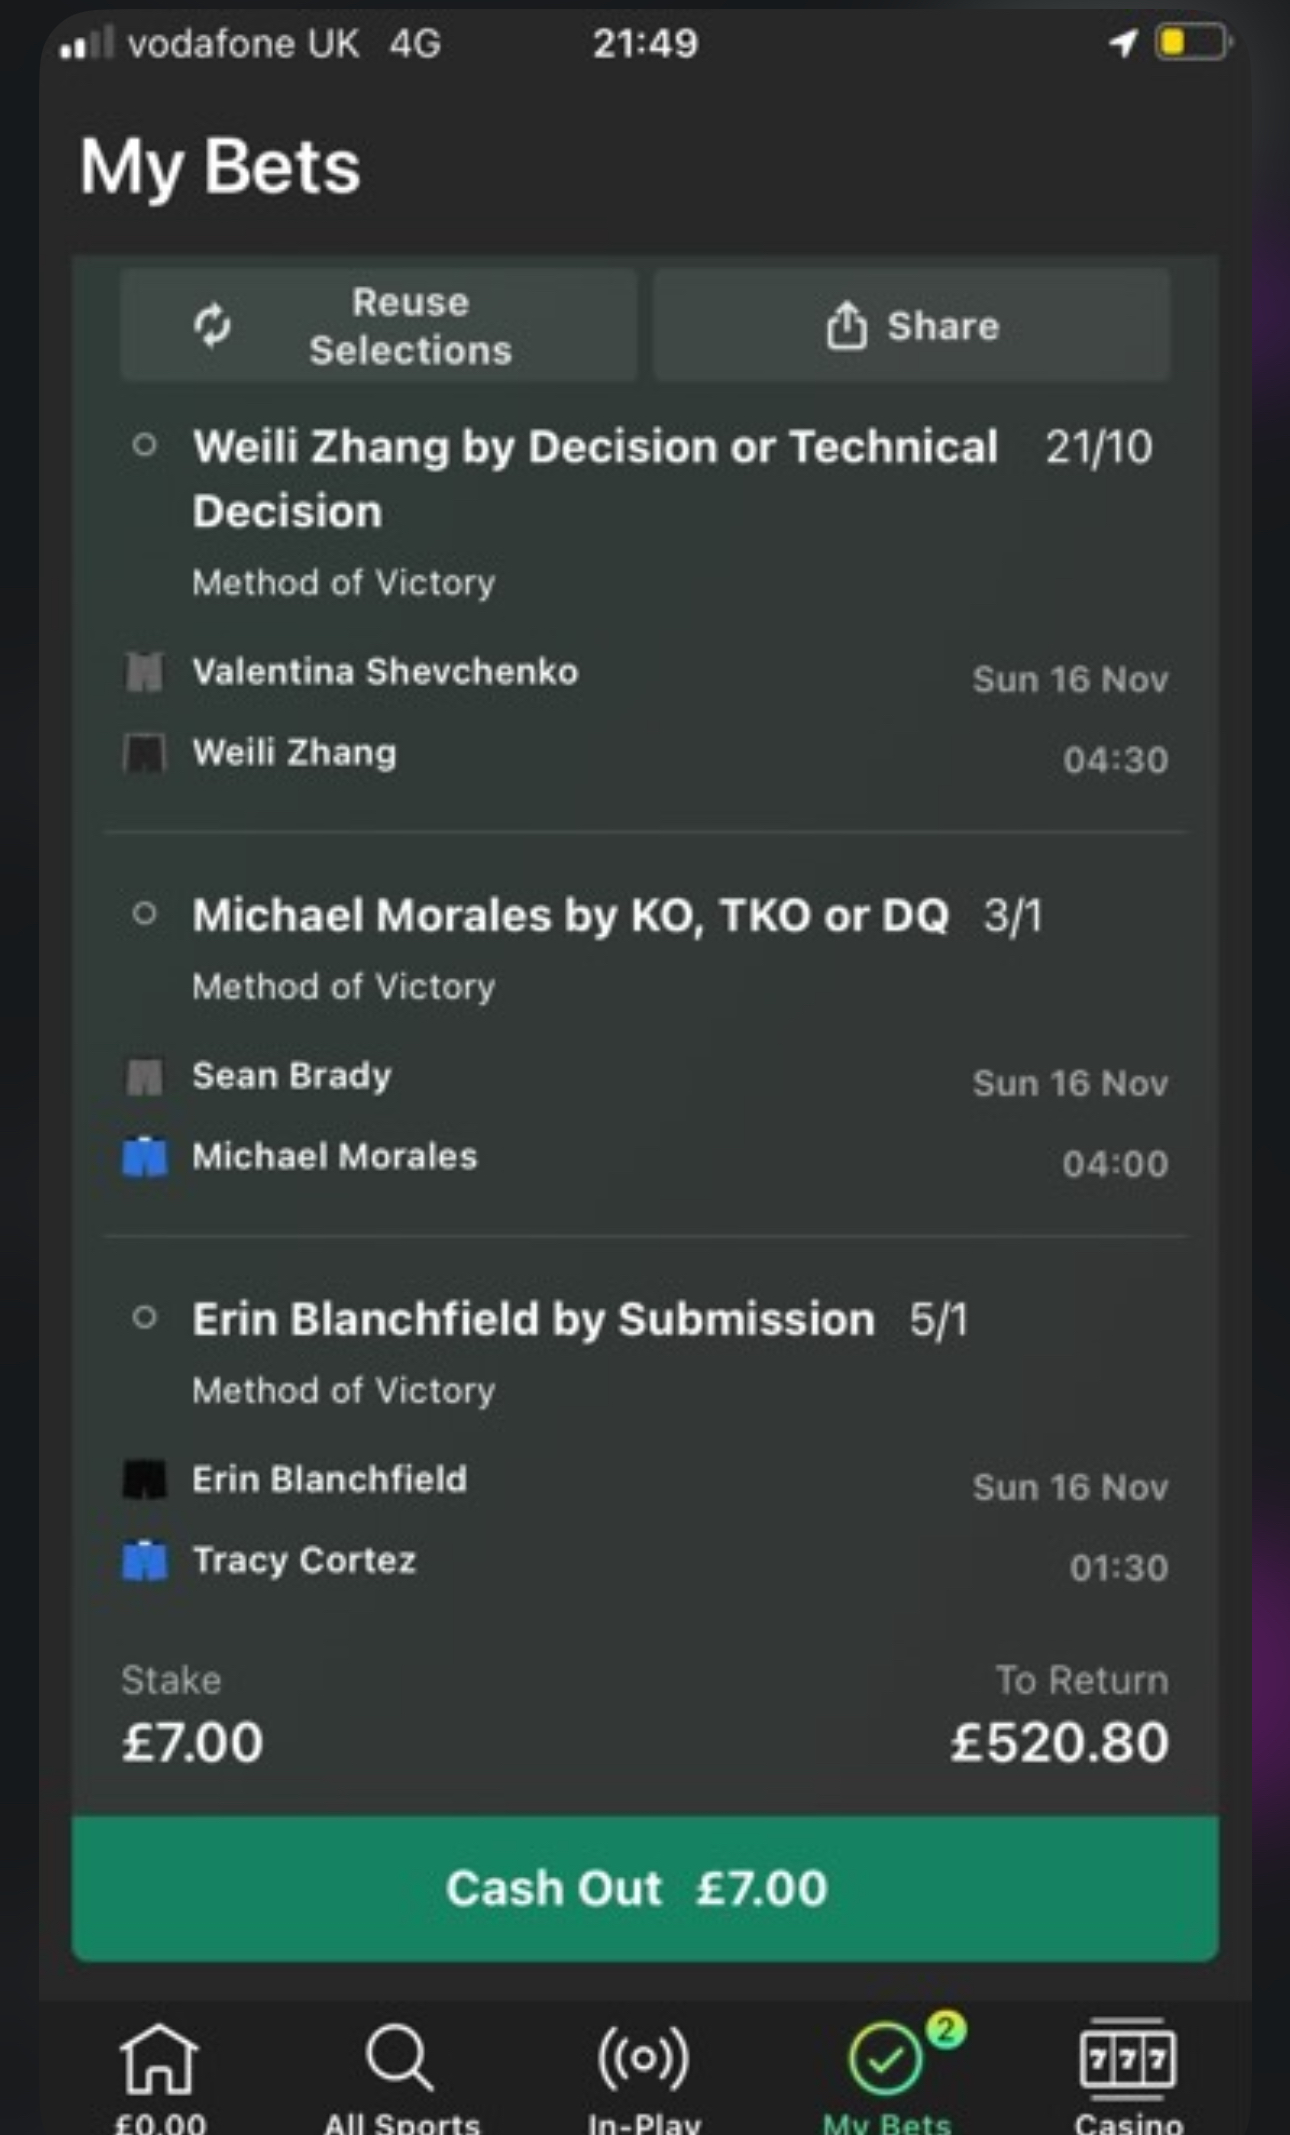Select the Michael Morales selection status circle
This screenshot has width=1290, height=2135.
click(x=145, y=913)
